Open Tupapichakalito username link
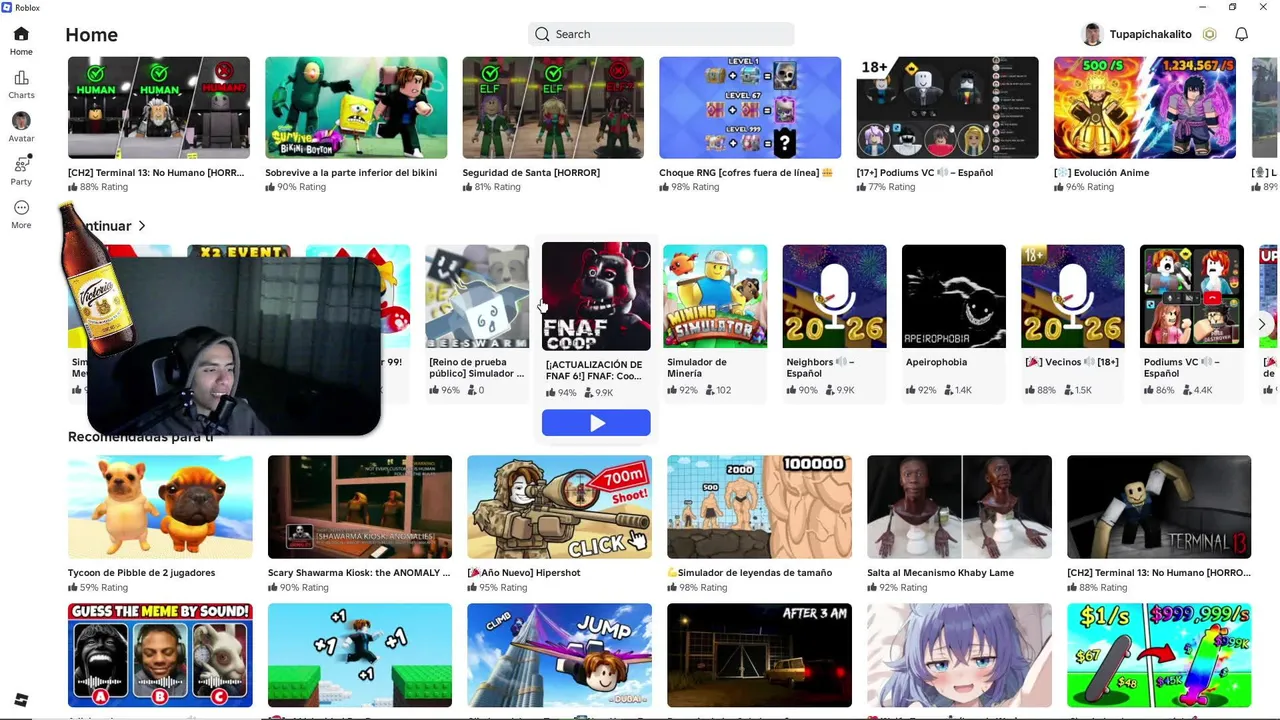This screenshot has height=720, width=1280. [1150, 34]
